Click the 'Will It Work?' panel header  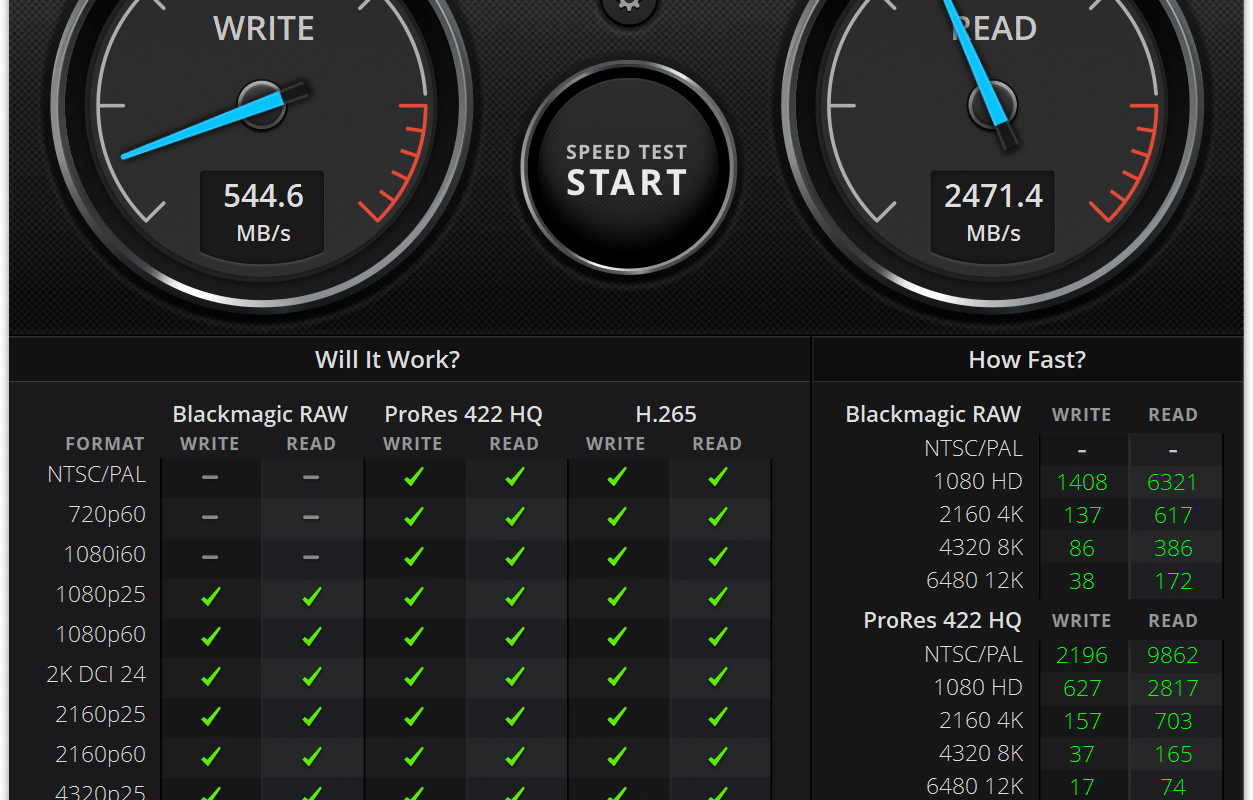point(388,360)
